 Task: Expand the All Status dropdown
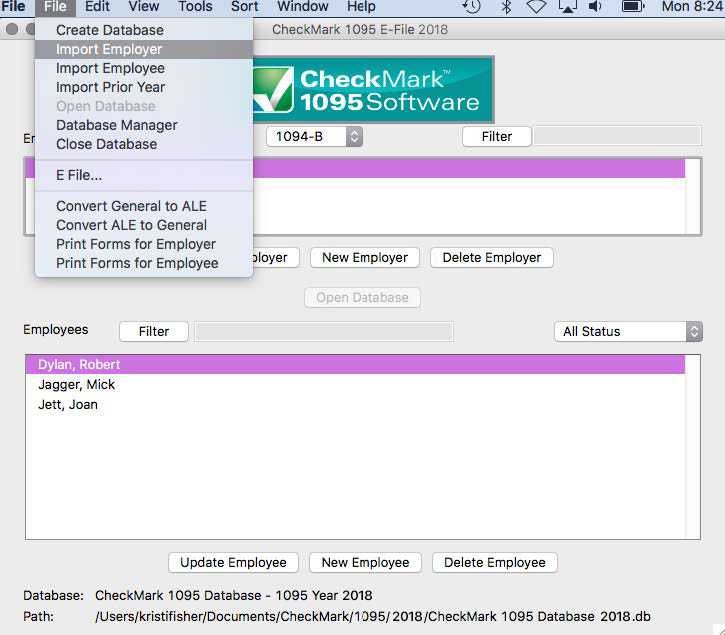(628, 331)
